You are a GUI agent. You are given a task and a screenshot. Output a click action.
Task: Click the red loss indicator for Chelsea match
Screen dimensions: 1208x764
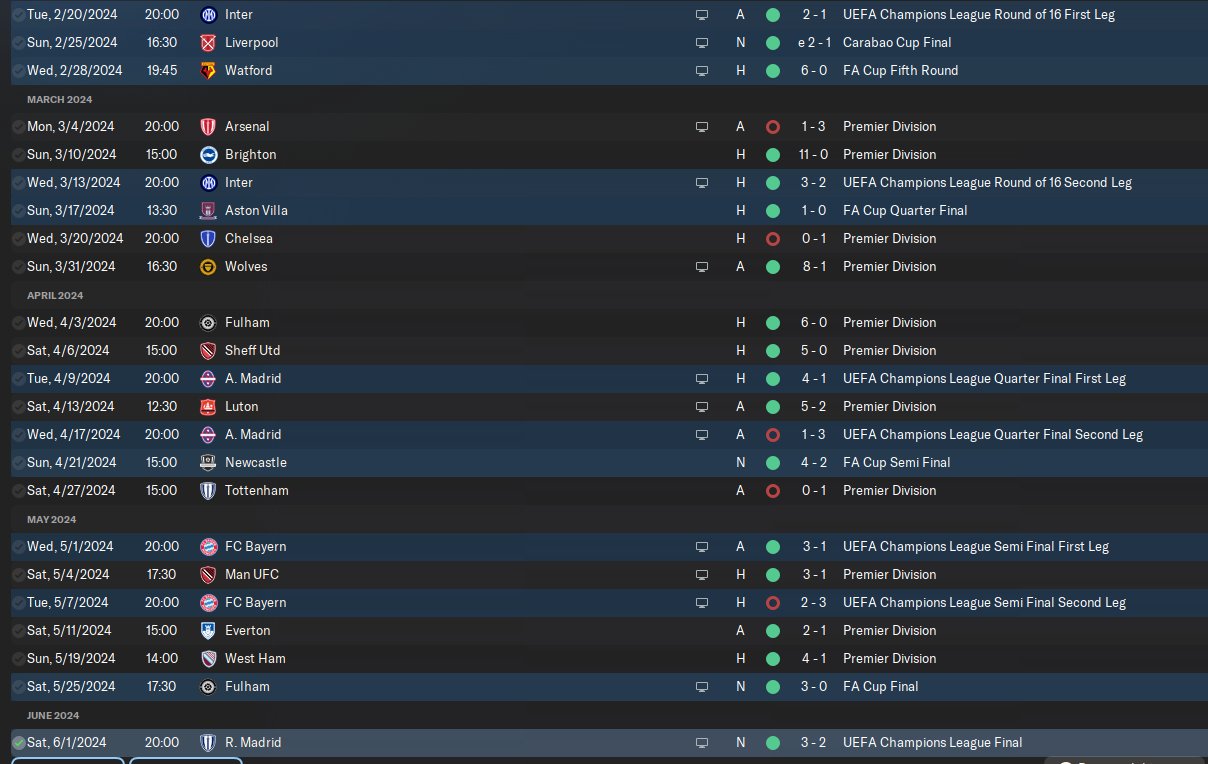click(772, 239)
